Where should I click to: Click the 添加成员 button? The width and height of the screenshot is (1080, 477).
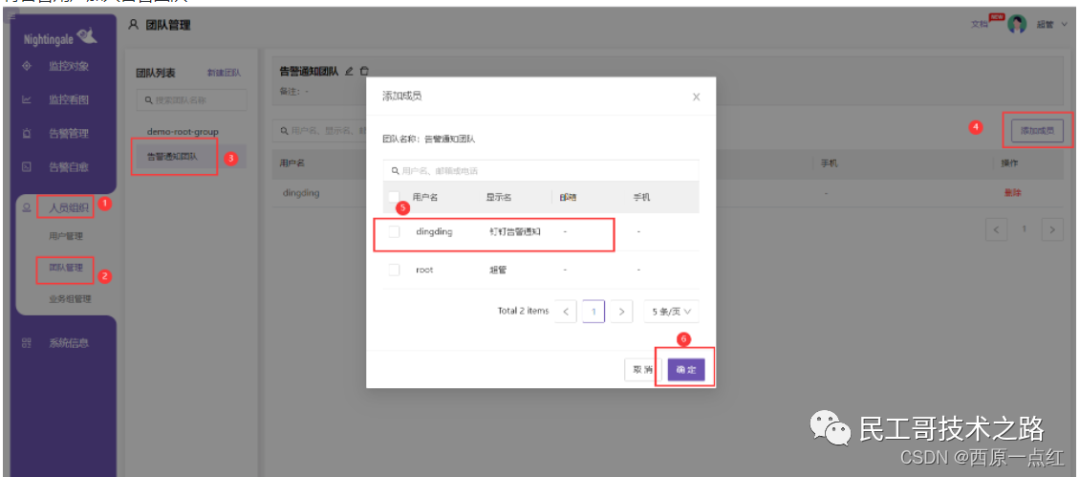[x=1037, y=130]
